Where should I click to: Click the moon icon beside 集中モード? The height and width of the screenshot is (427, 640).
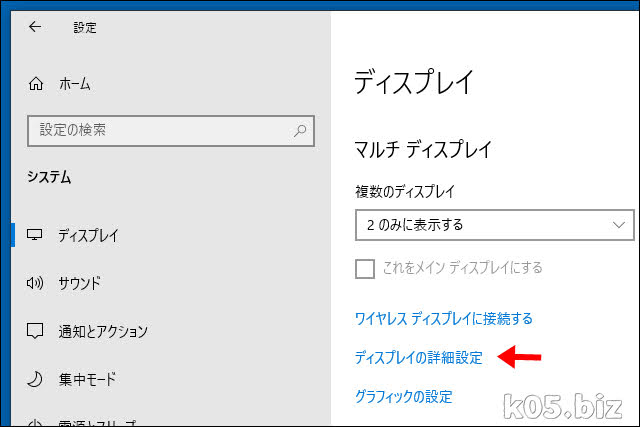point(35,379)
